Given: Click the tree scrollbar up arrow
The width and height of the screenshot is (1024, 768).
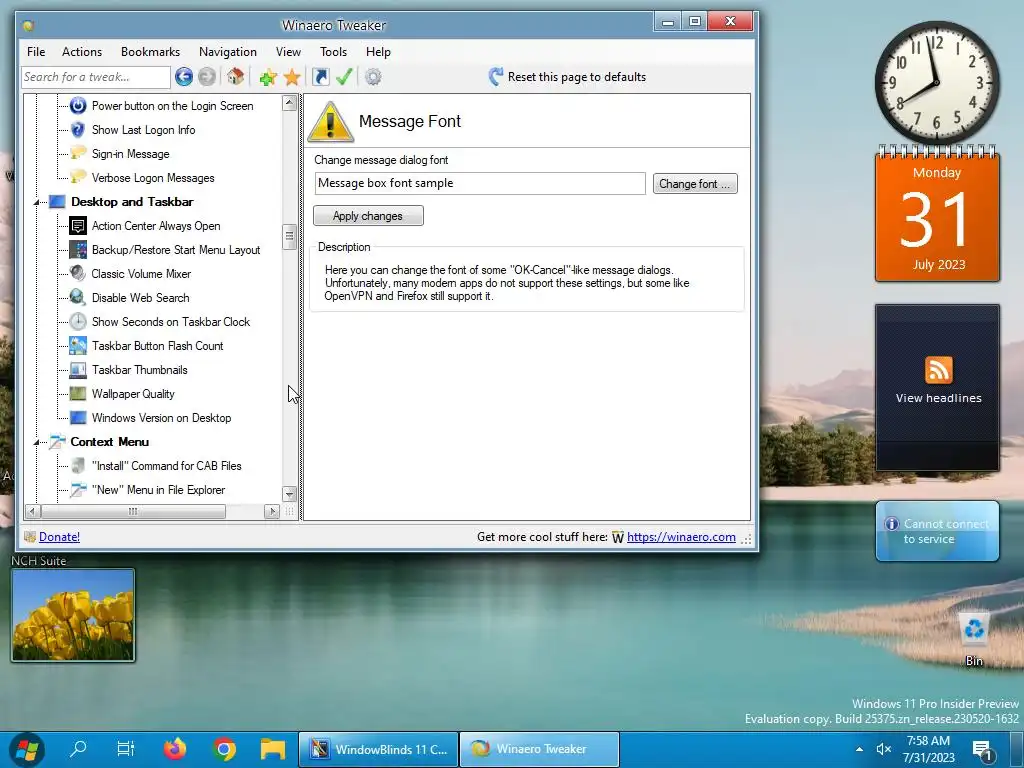Looking at the screenshot, I should click(x=289, y=103).
